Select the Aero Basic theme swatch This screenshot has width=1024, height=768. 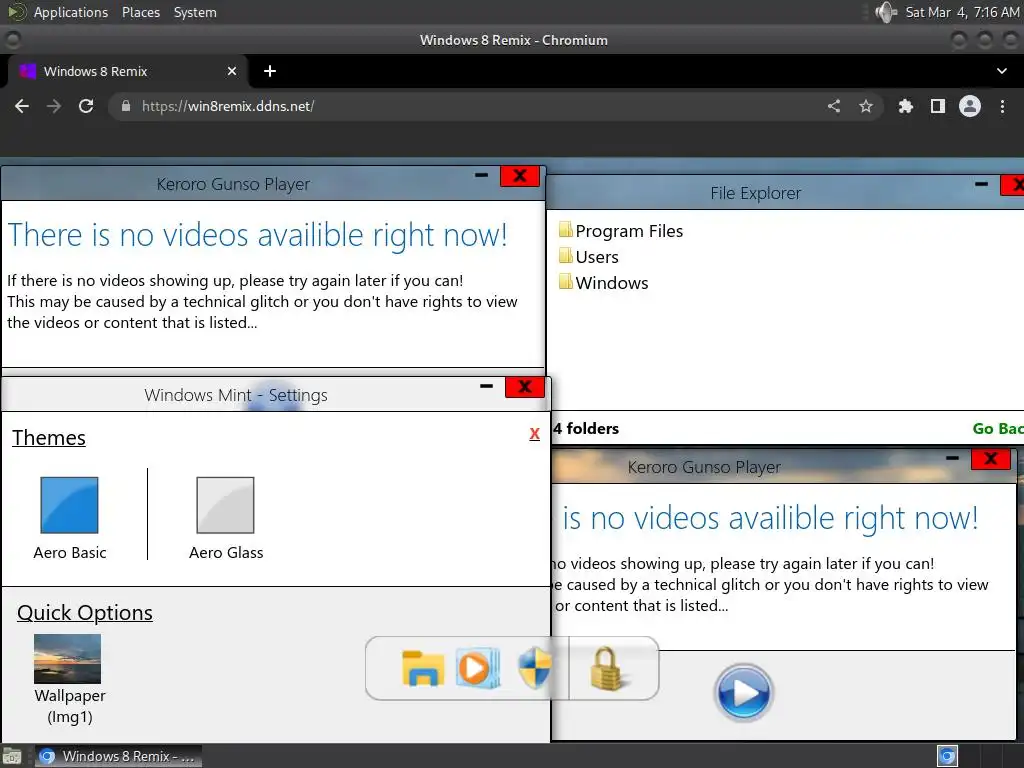coord(69,505)
